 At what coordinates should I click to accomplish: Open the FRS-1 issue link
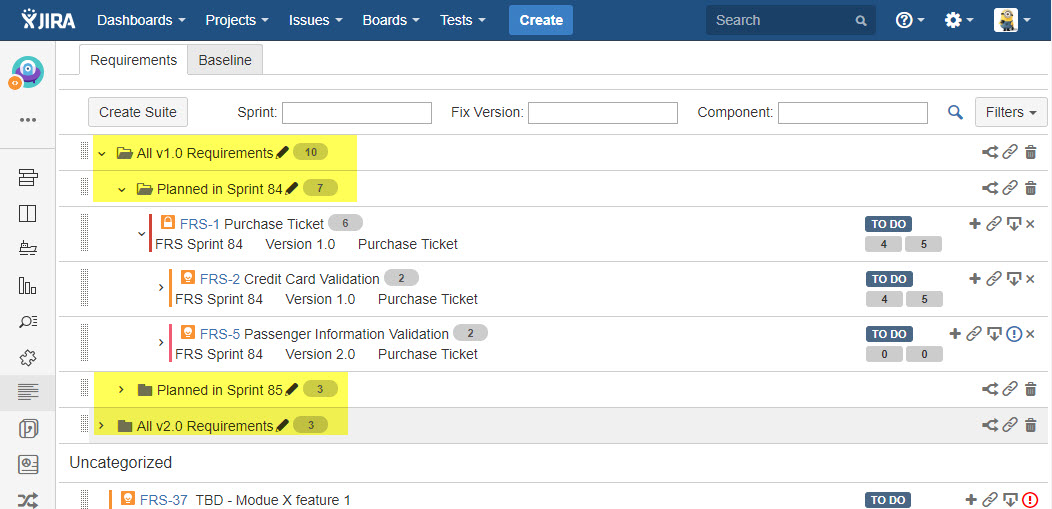pyautogui.click(x=200, y=224)
